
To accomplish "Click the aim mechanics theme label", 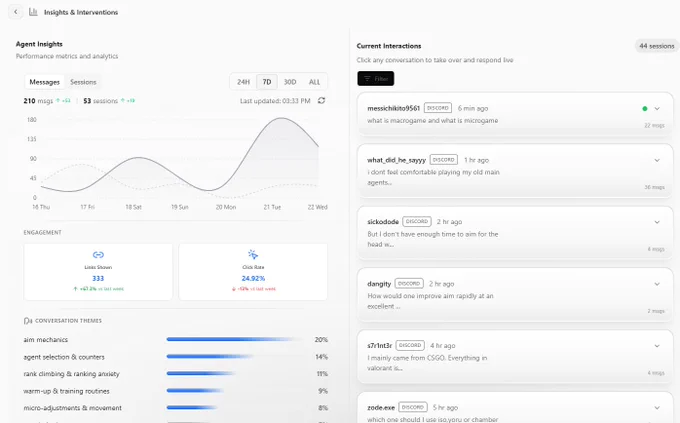I will (46, 340).
